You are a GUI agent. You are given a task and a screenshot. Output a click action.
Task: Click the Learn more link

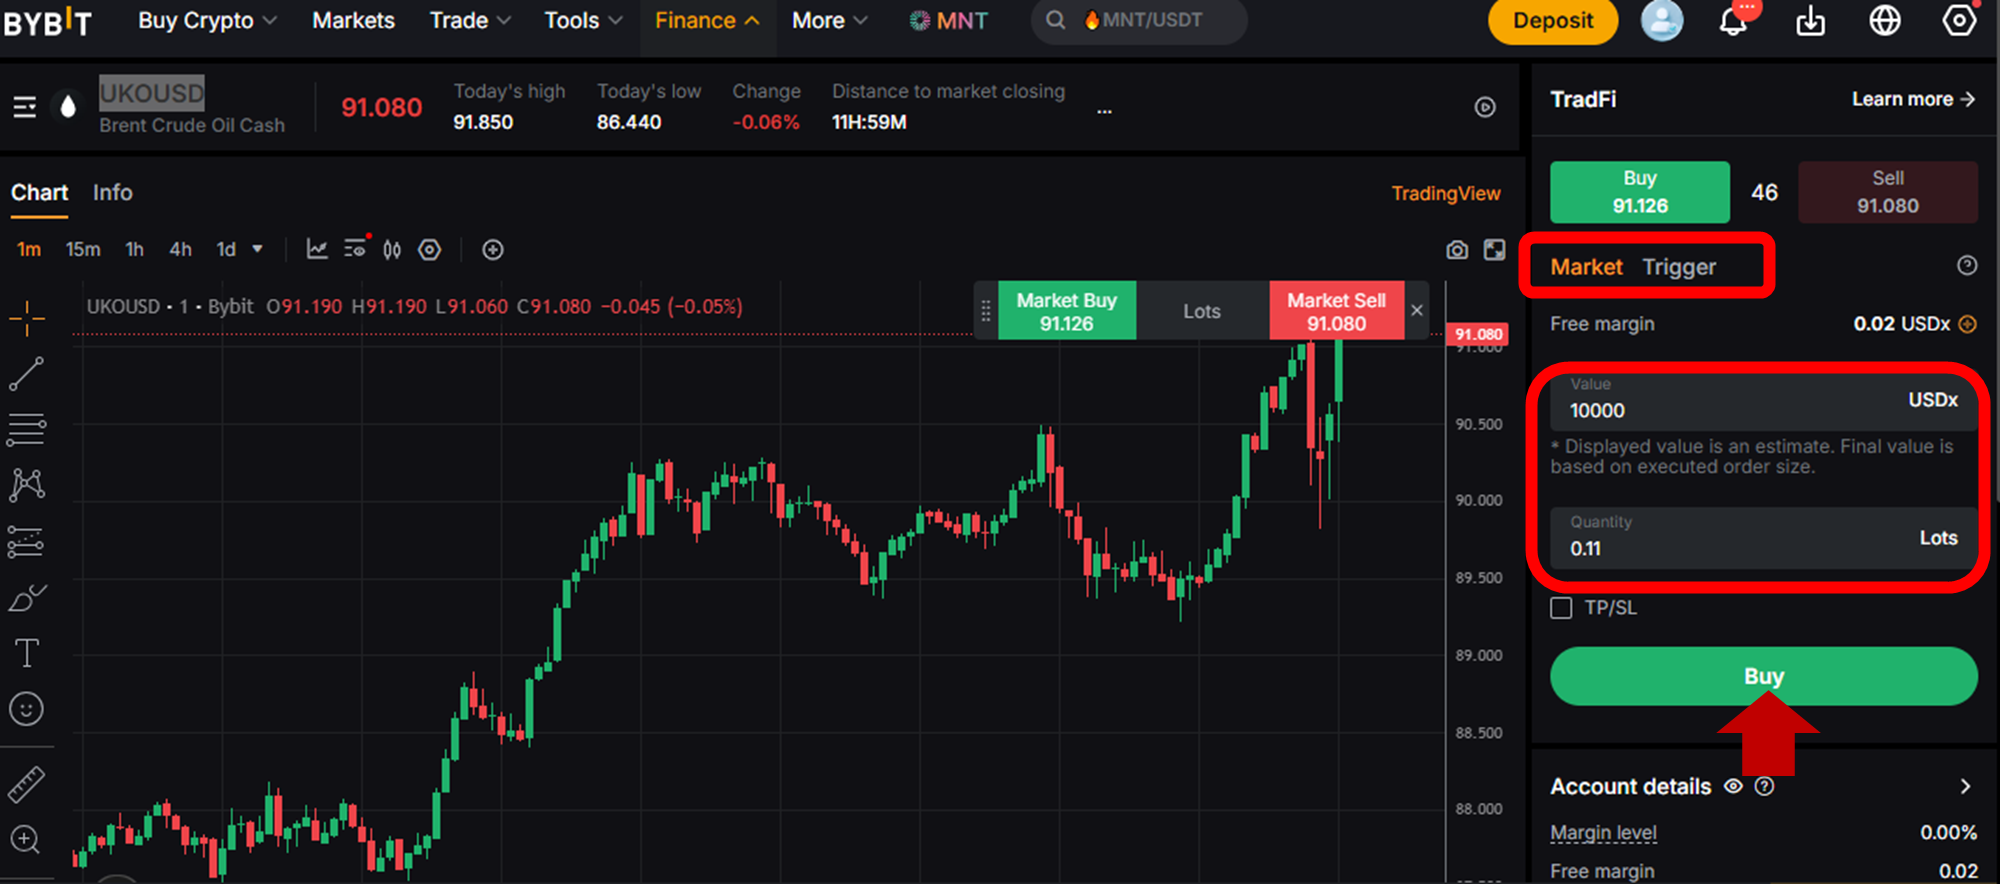(1913, 99)
